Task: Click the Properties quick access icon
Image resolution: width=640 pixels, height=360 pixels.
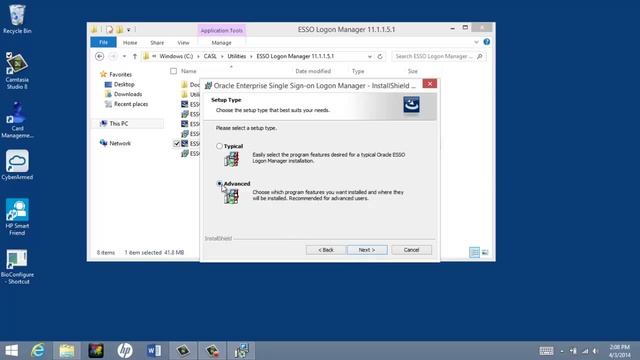Action: pos(109,29)
